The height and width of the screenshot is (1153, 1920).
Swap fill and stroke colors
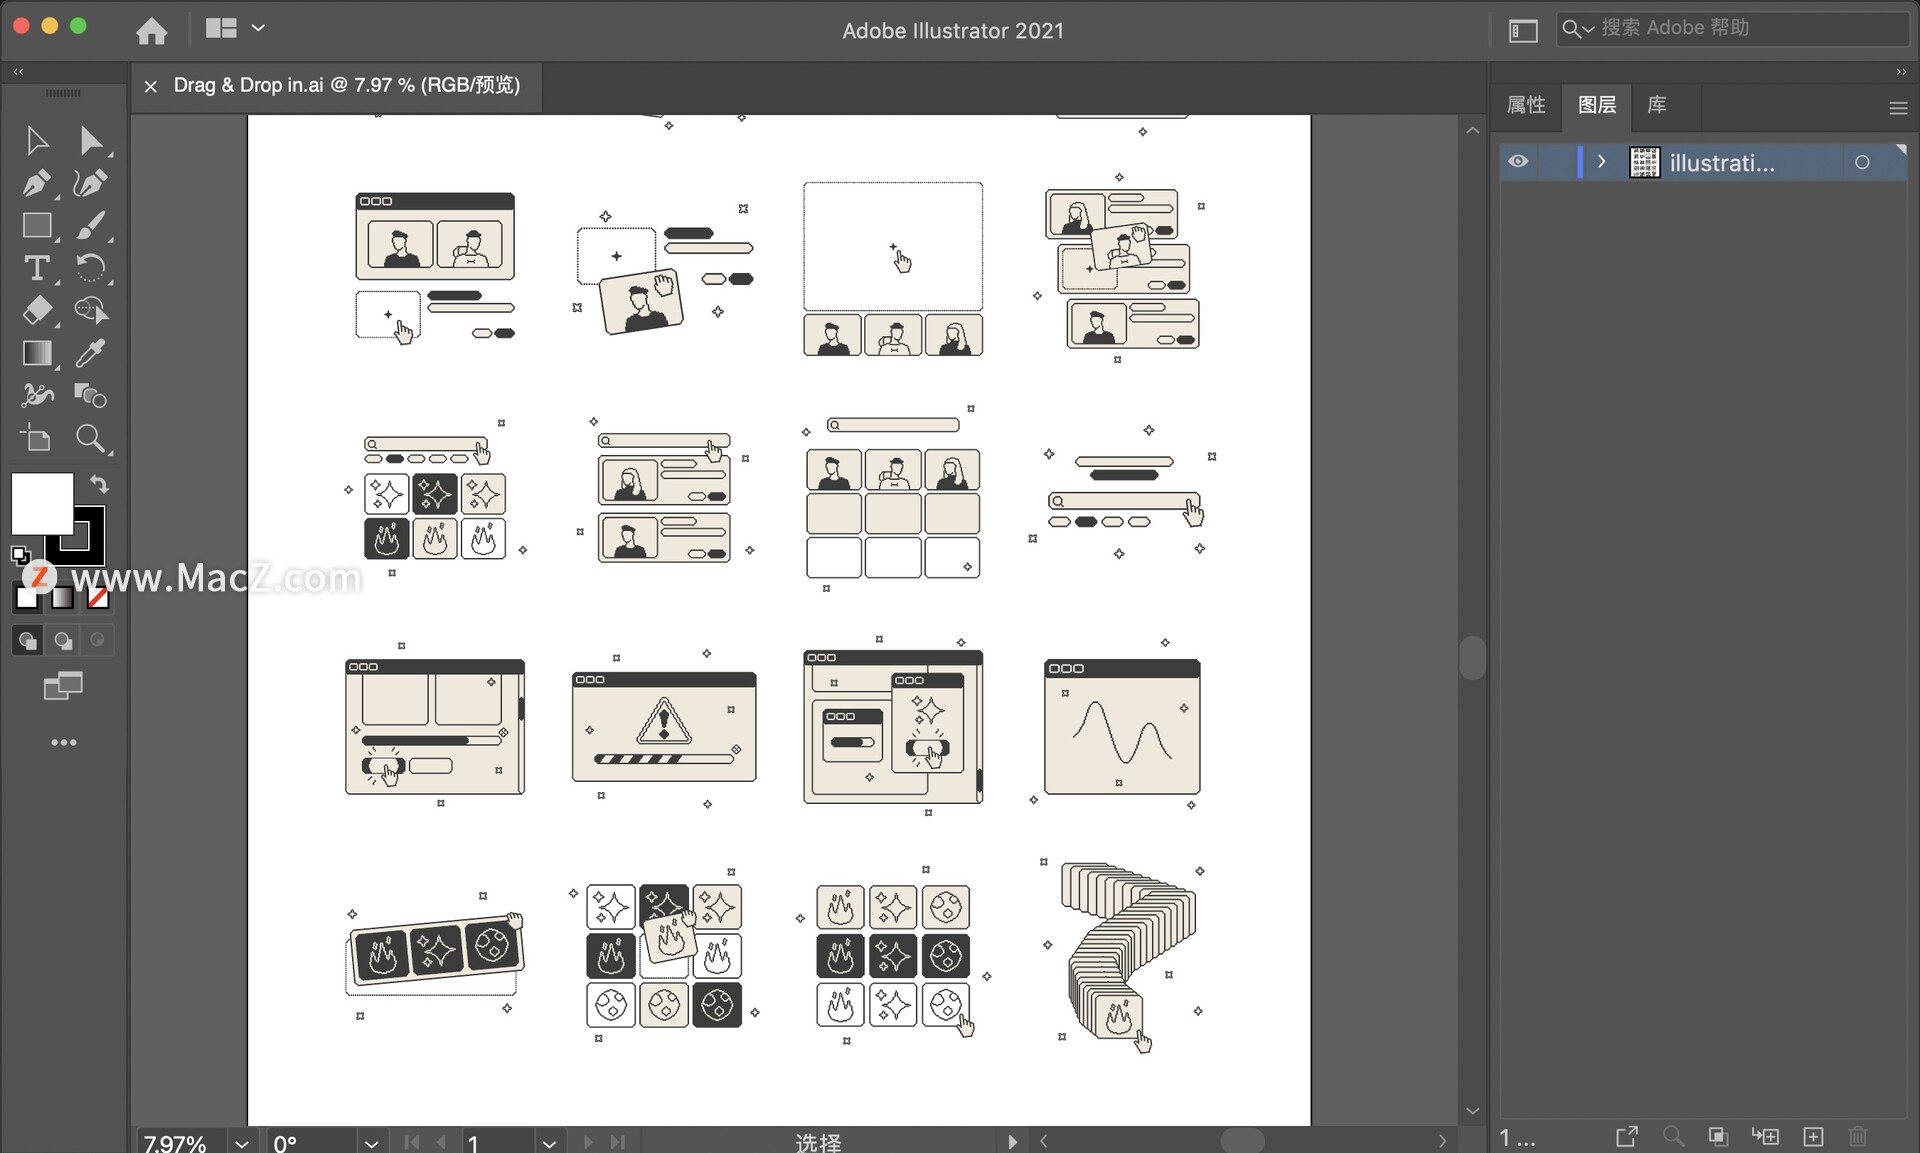point(99,484)
